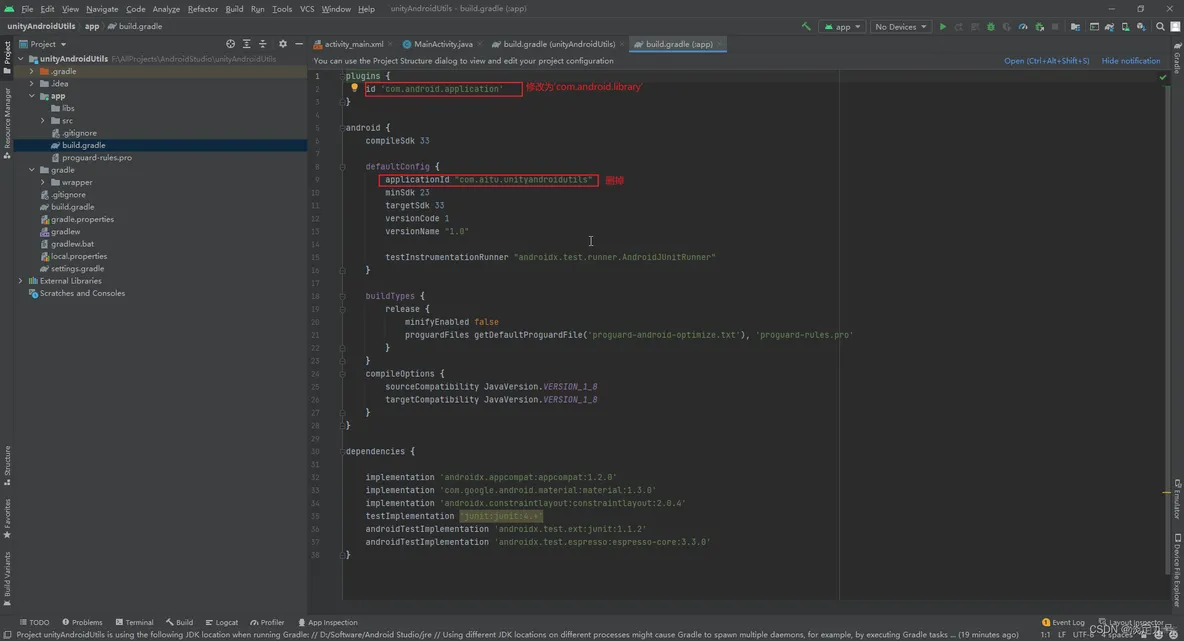This screenshot has width=1184, height=641.
Task: Click the grey Stop button in the toolbar
Action: click(1055, 26)
